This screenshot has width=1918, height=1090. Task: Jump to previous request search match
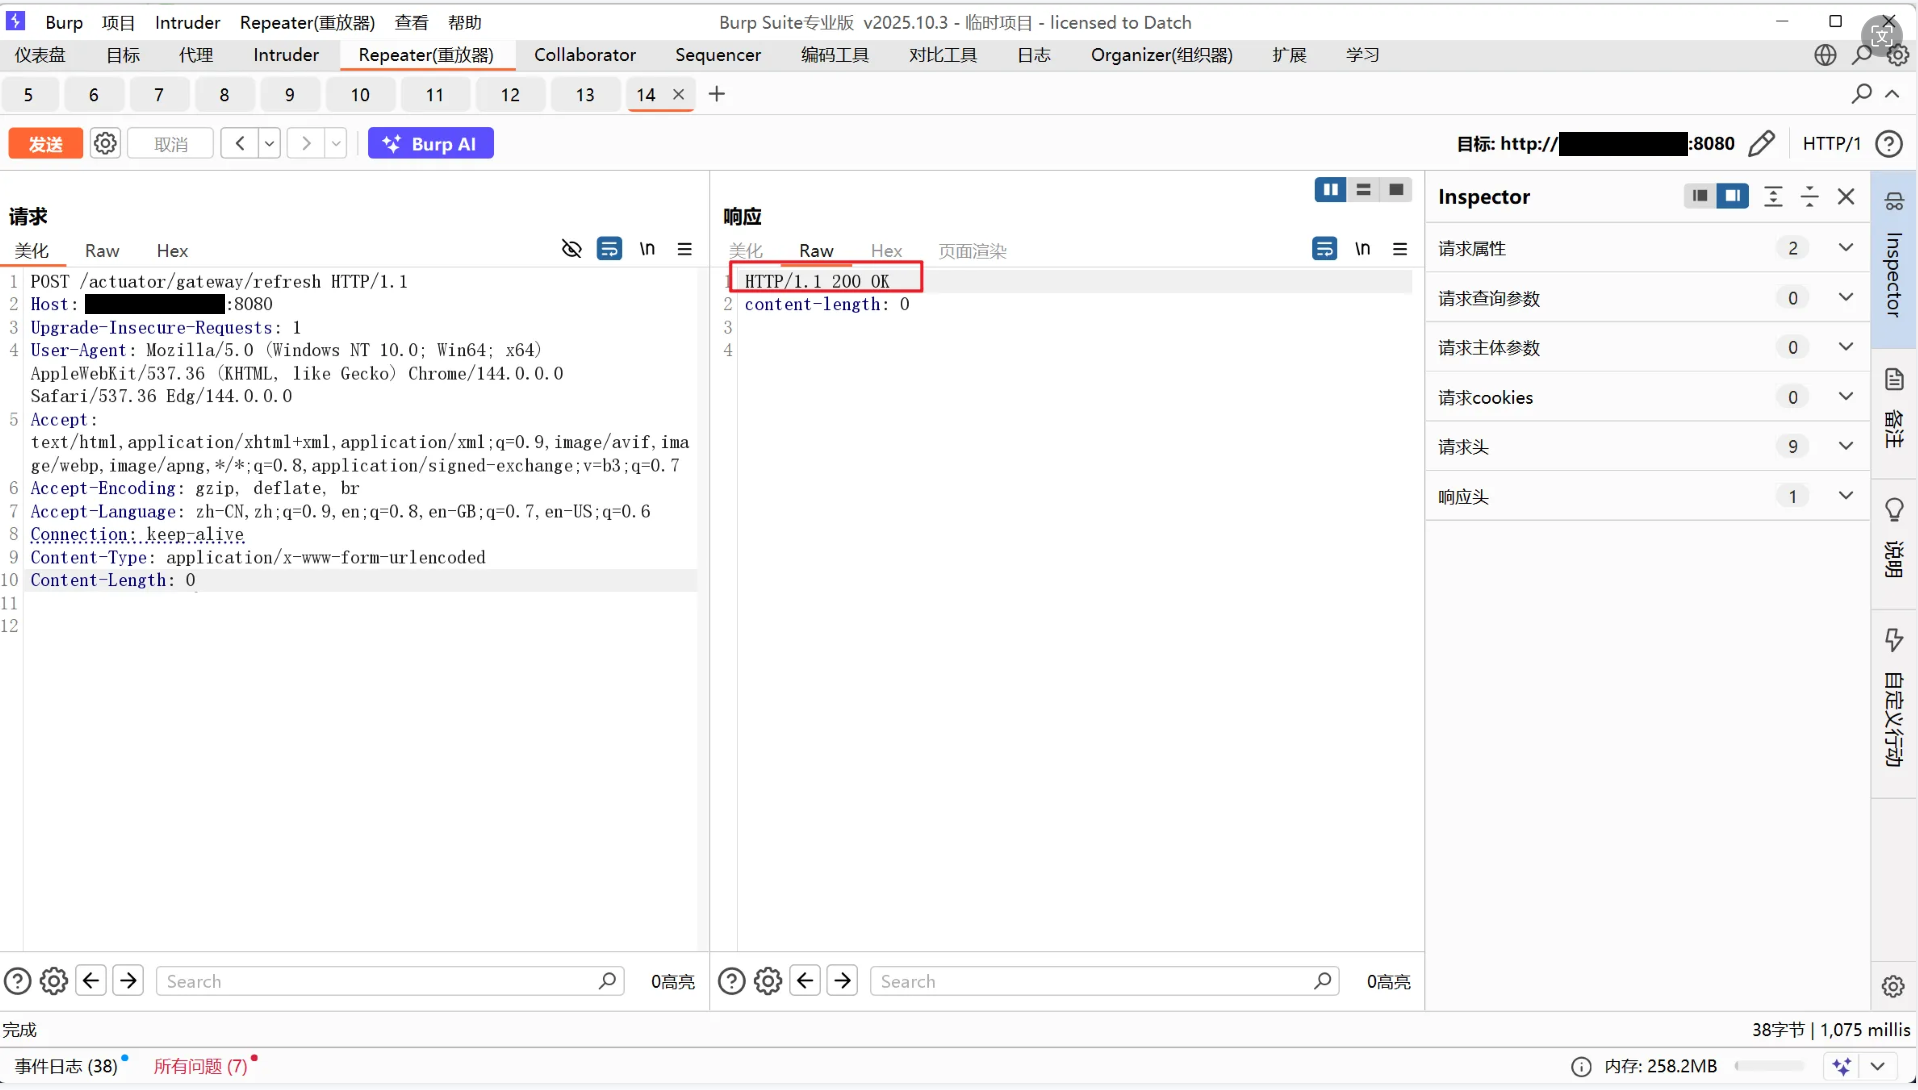click(91, 980)
